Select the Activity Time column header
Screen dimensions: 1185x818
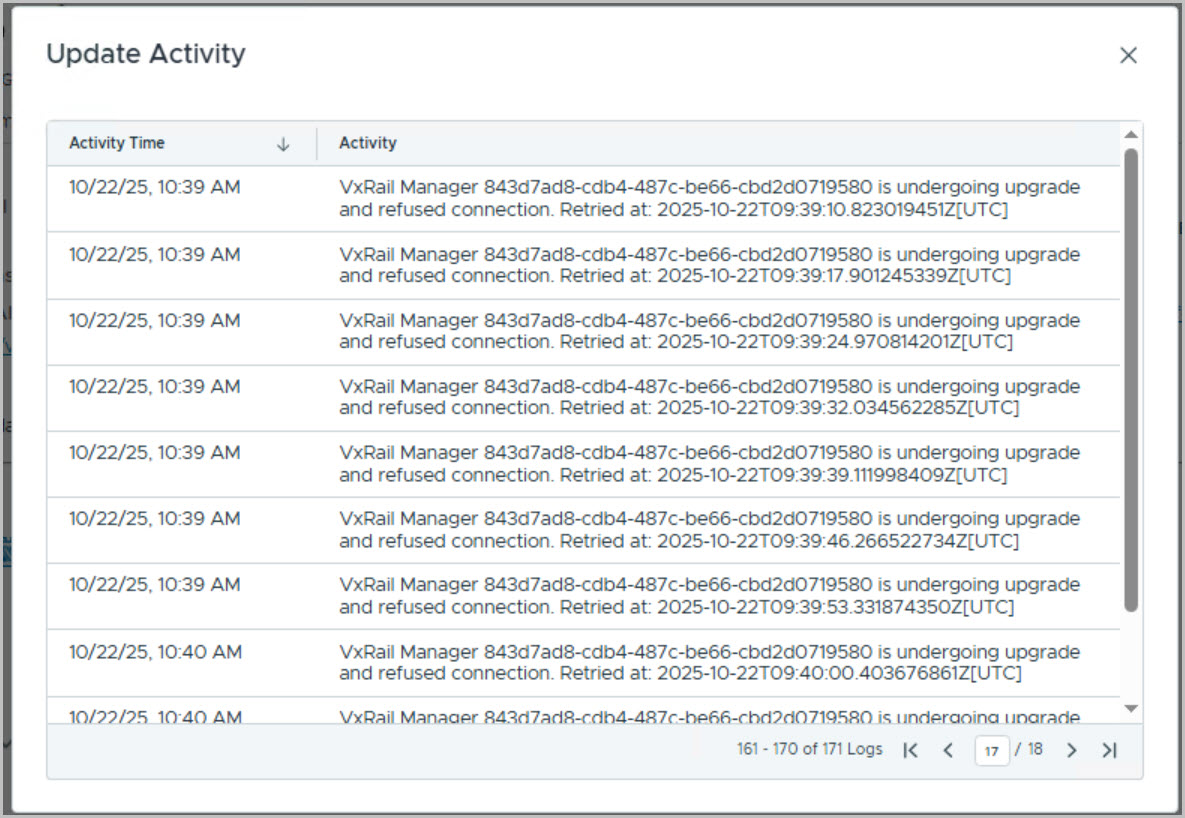click(x=117, y=143)
